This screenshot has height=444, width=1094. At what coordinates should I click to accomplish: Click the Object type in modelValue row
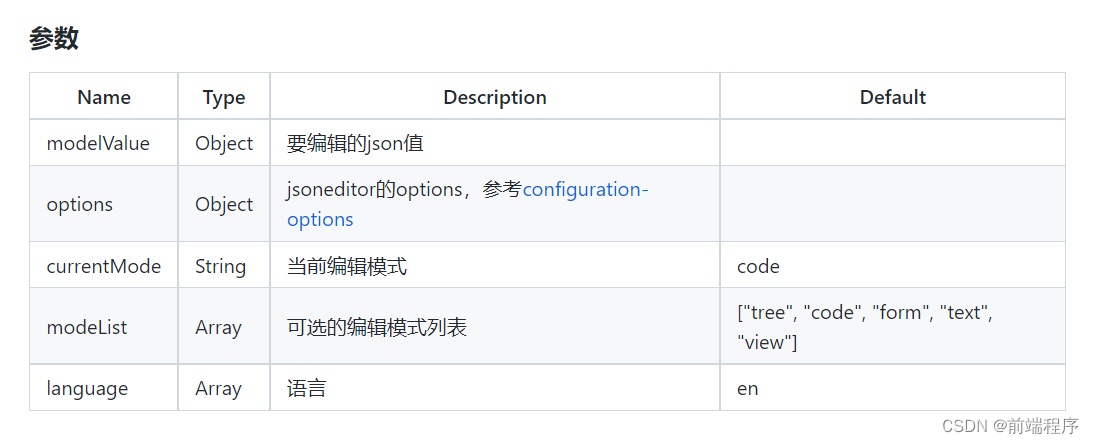(224, 143)
